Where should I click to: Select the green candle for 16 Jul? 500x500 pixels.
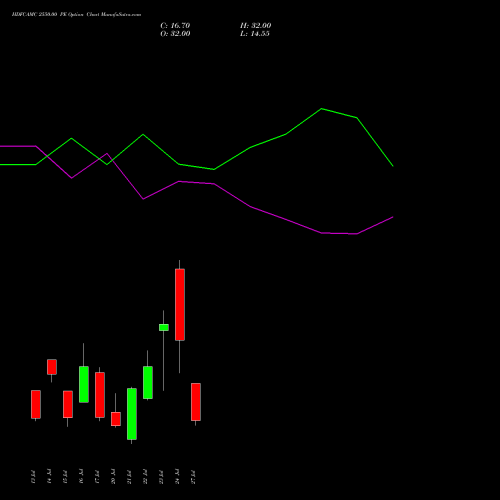coord(84,384)
